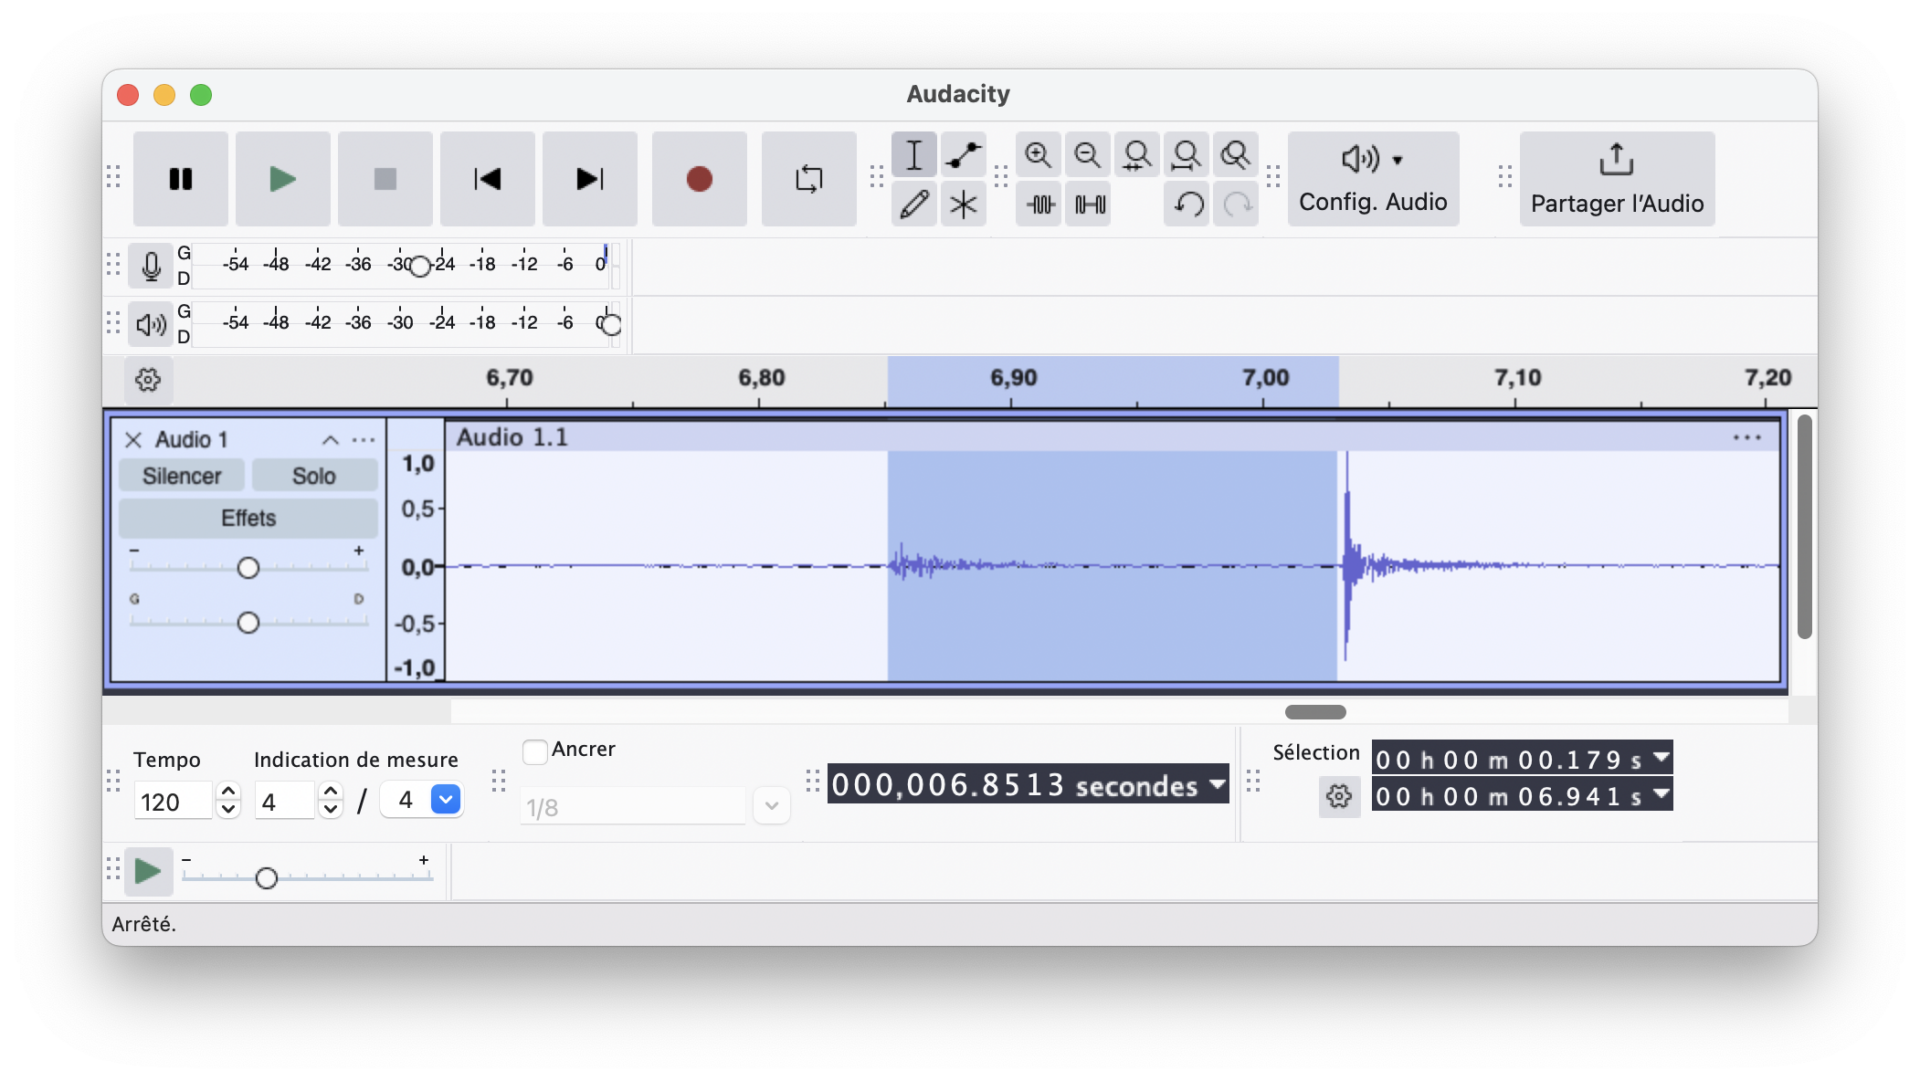Collapse the Audio 1 track chevron
1920x1081 pixels.
coord(330,440)
